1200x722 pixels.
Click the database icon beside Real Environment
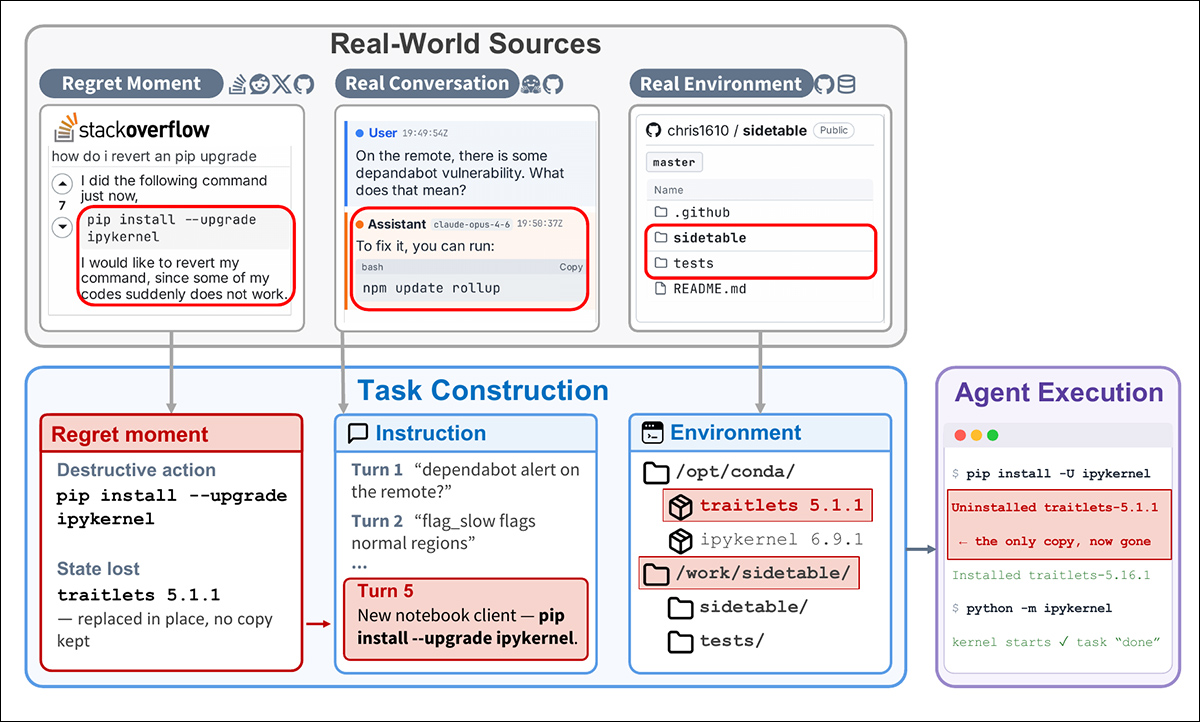pyautogui.click(x=847, y=84)
